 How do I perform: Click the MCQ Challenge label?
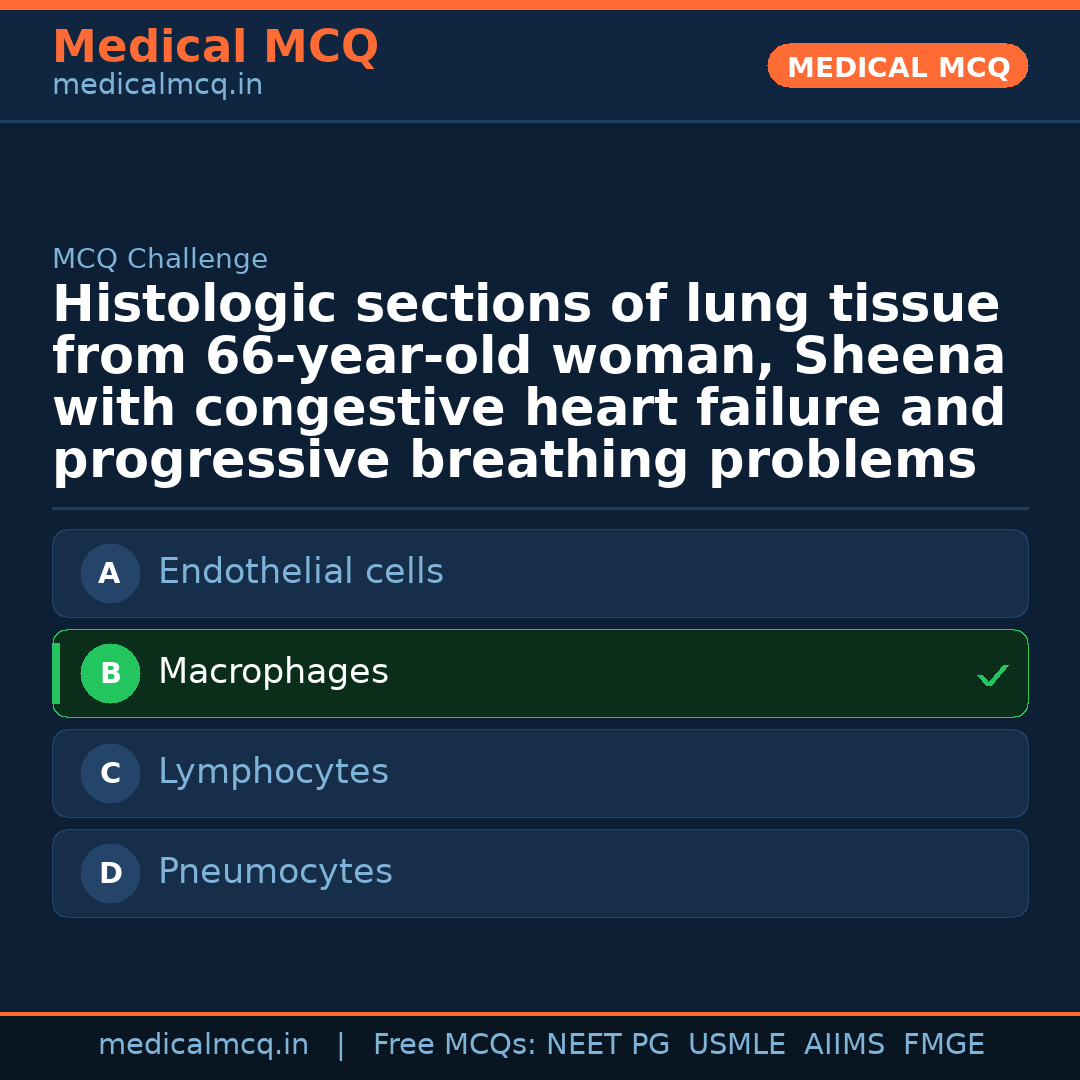point(160,259)
